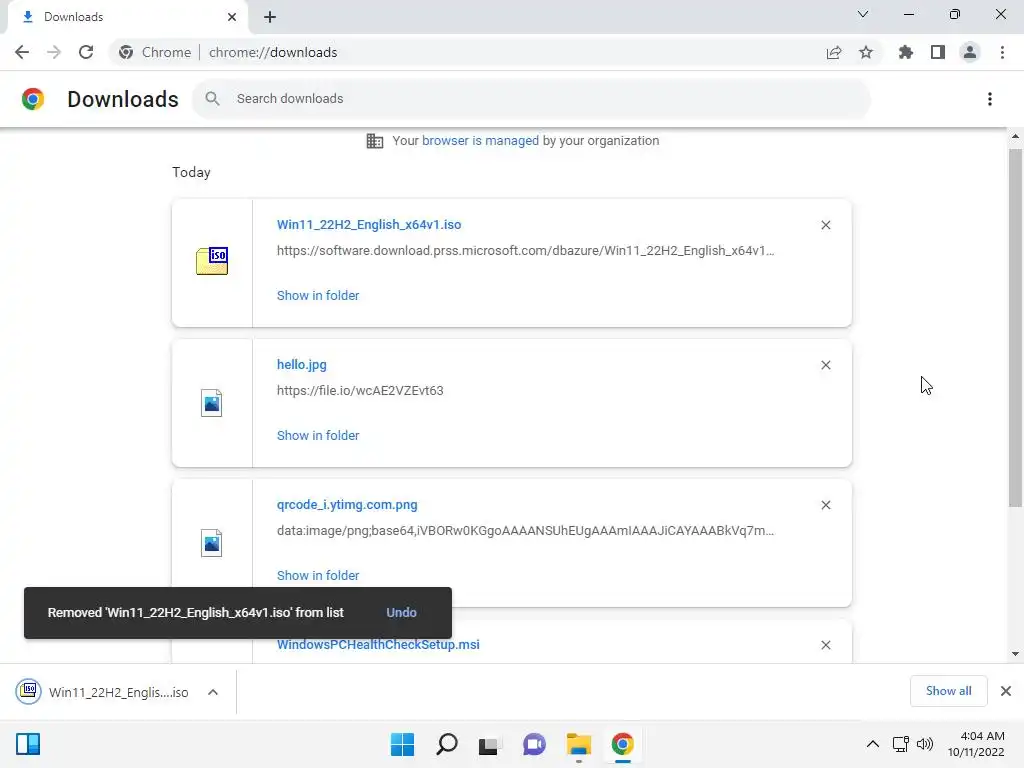This screenshot has height=768, width=1024.
Task: Click Show all downloads button
Action: click(948, 691)
